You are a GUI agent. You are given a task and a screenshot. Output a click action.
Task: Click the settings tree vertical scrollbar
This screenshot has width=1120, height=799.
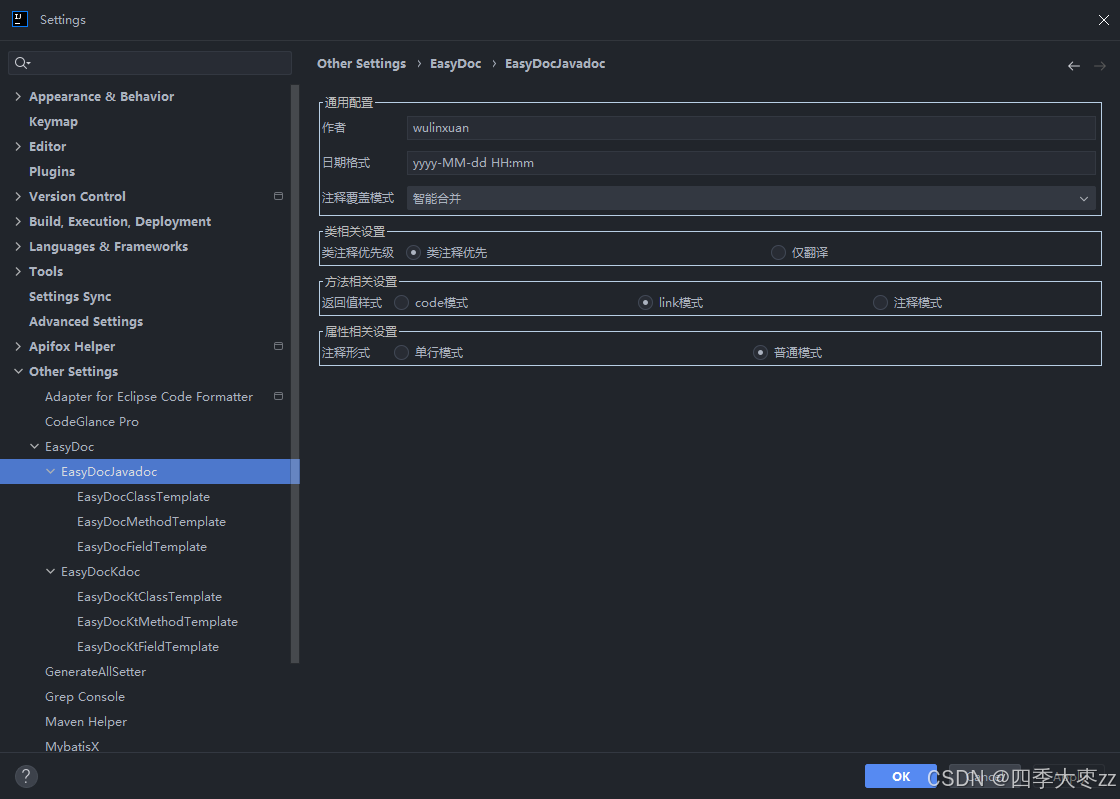[295, 374]
